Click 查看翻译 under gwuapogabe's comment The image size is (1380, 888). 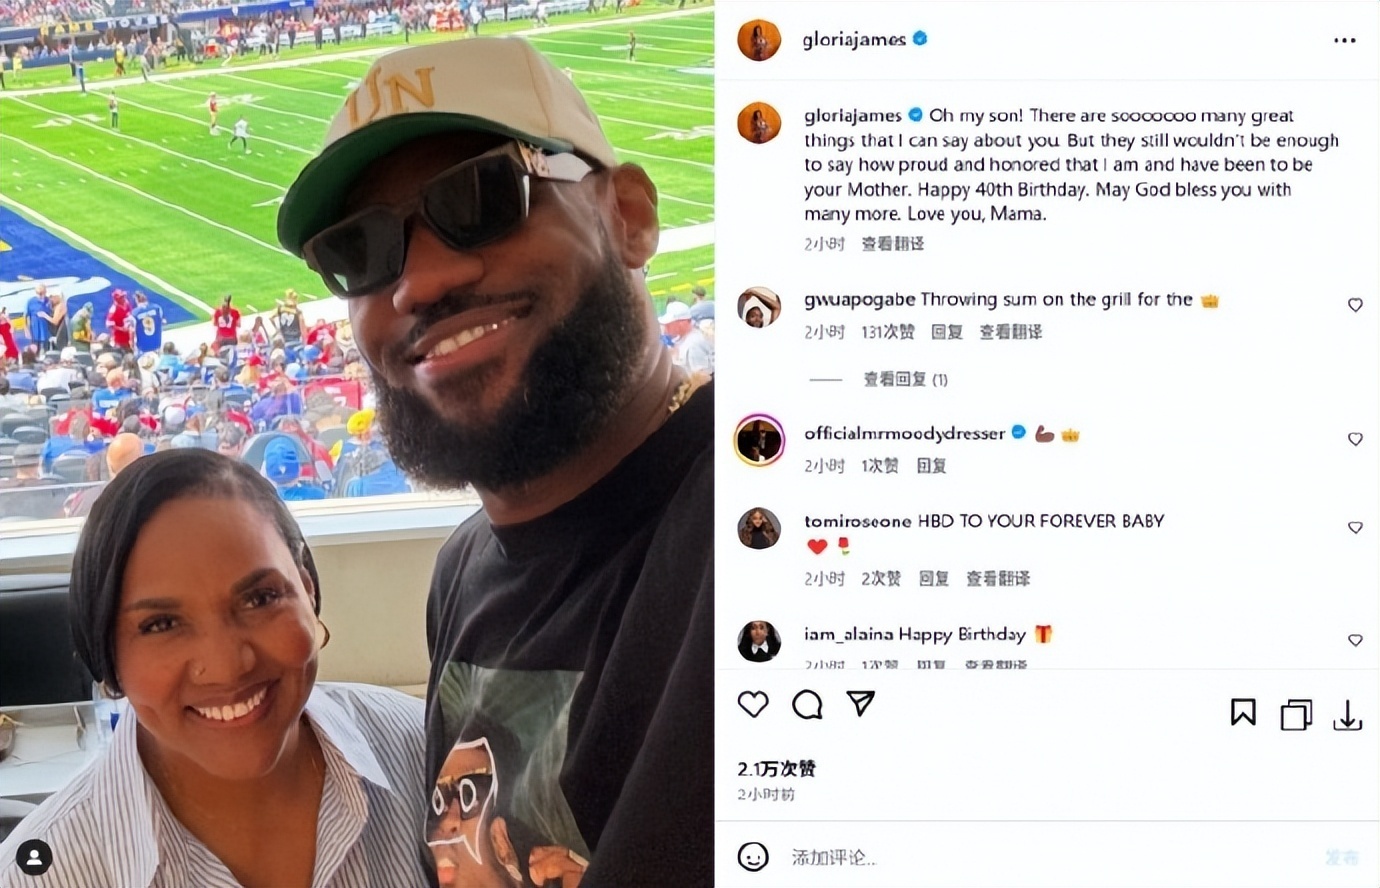pyautogui.click(x=1010, y=332)
